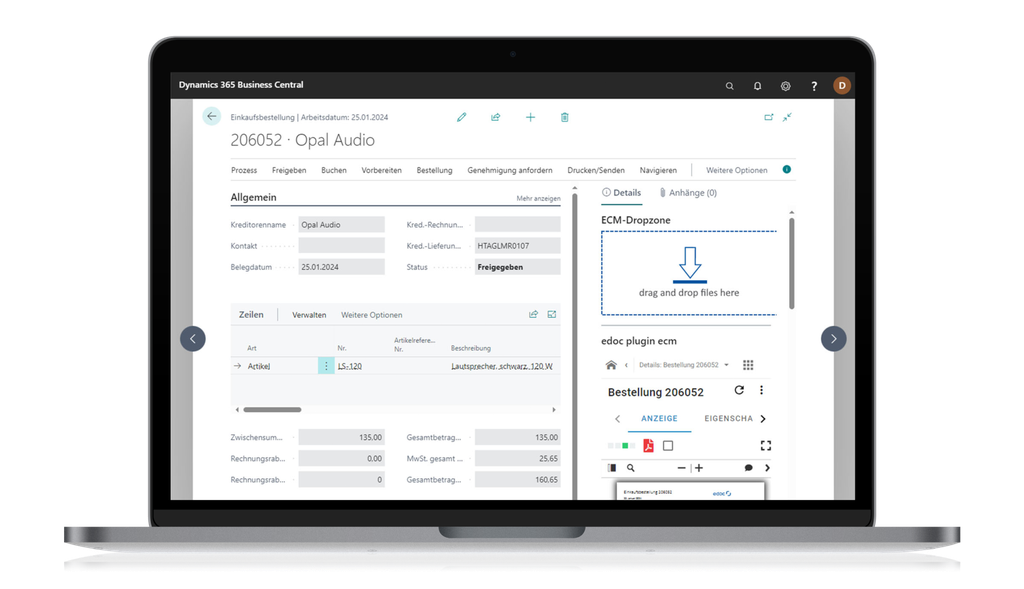This screenshot has height=589, width=1024.
Task: Toggle fullscreen in edoc viewer
Action: pos(766,446)
